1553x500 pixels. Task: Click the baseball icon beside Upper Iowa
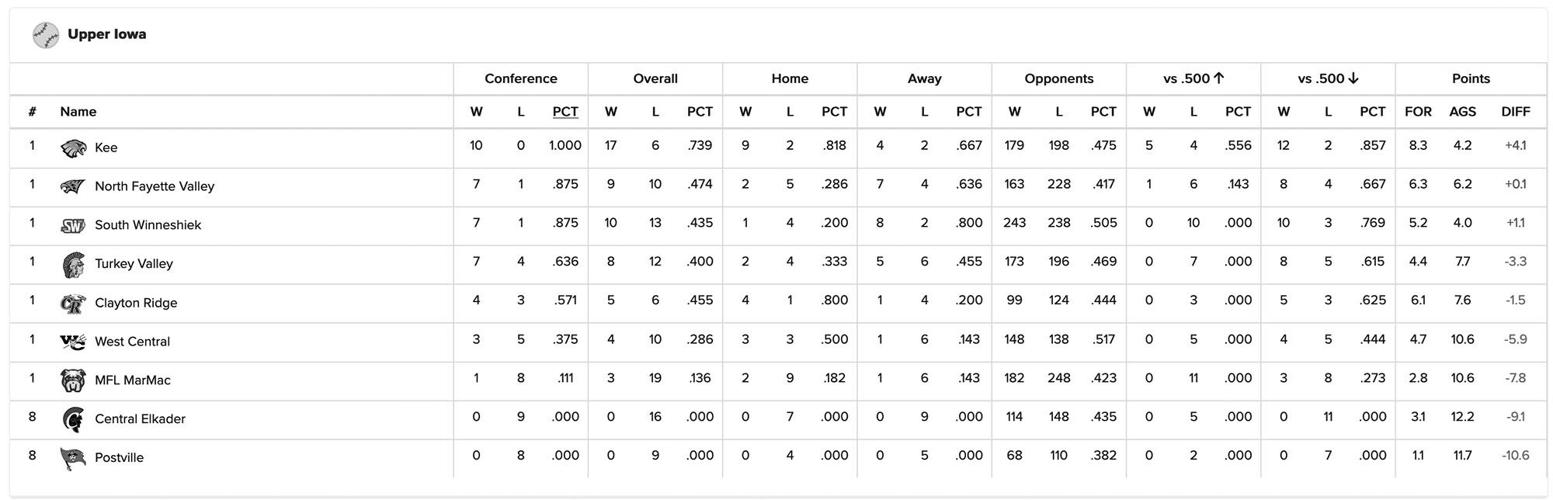coord(46,35)
